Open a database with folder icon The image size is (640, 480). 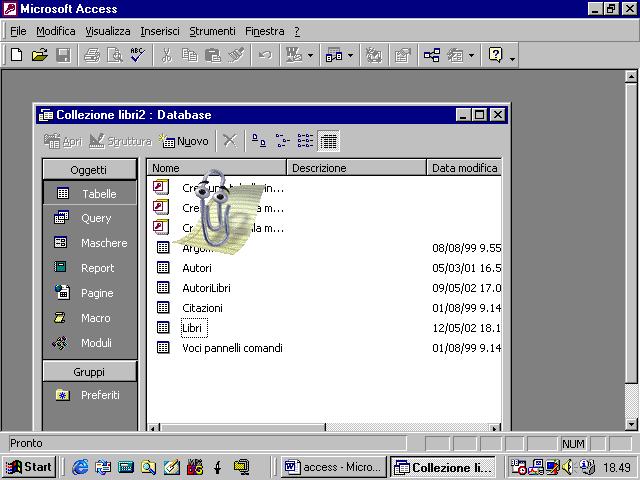[x=40, y=55]
